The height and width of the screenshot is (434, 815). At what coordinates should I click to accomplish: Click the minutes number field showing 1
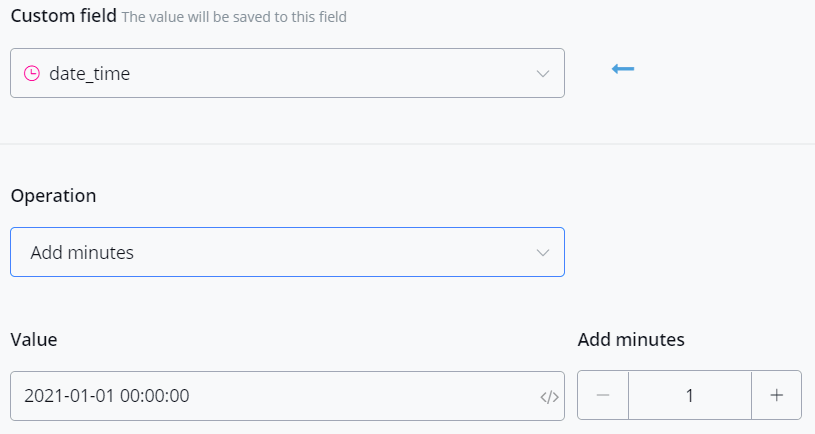click(689, 396)
